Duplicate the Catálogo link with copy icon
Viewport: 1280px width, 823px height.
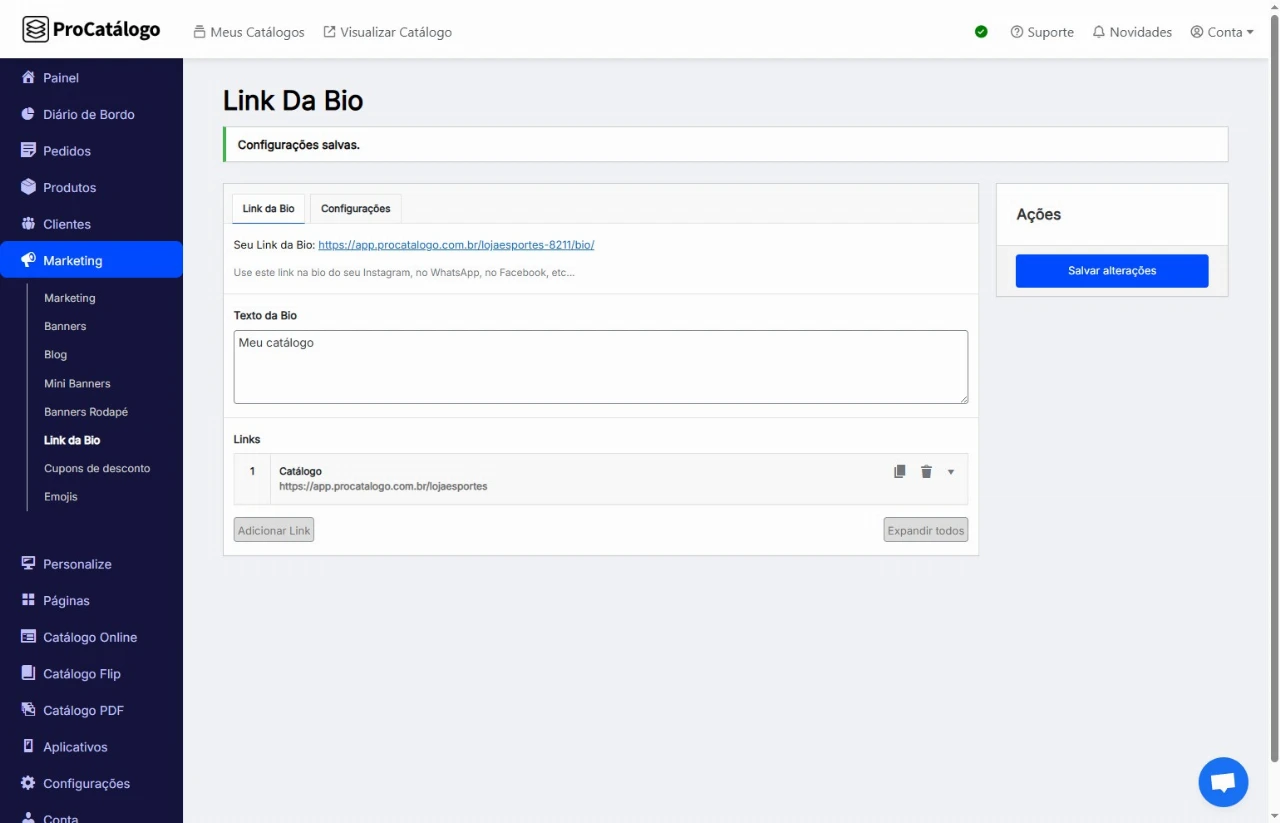pos(900,472)
